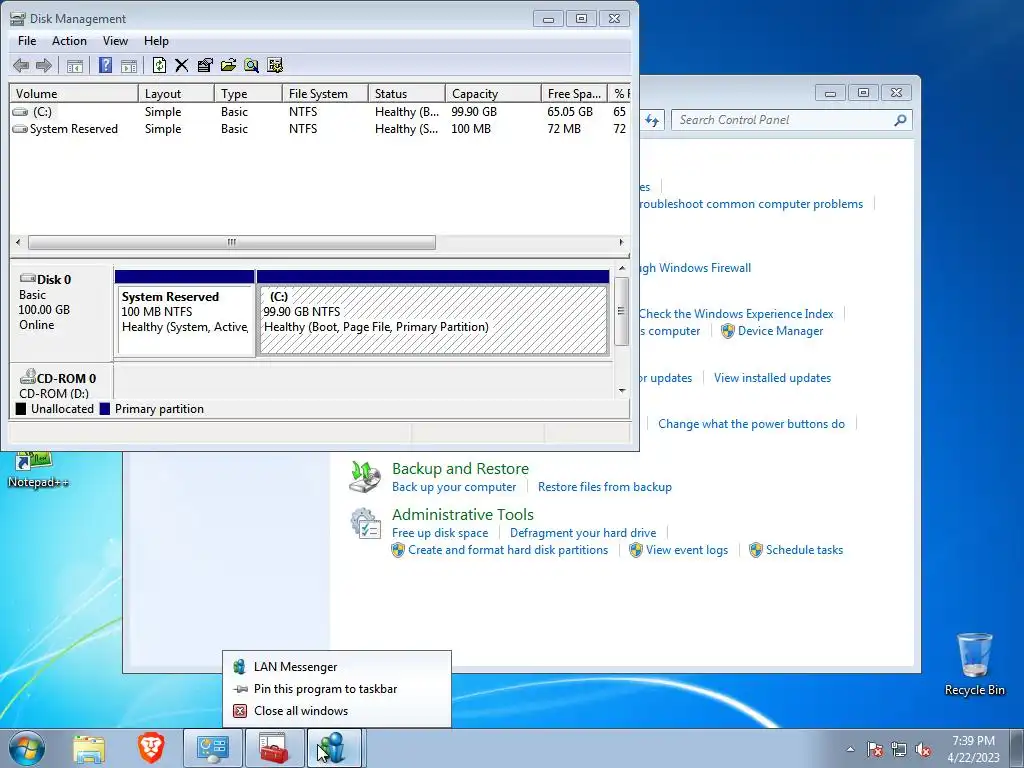Sort by Volume column header
Screen dimensions: 1024x768
pos(74,93)
